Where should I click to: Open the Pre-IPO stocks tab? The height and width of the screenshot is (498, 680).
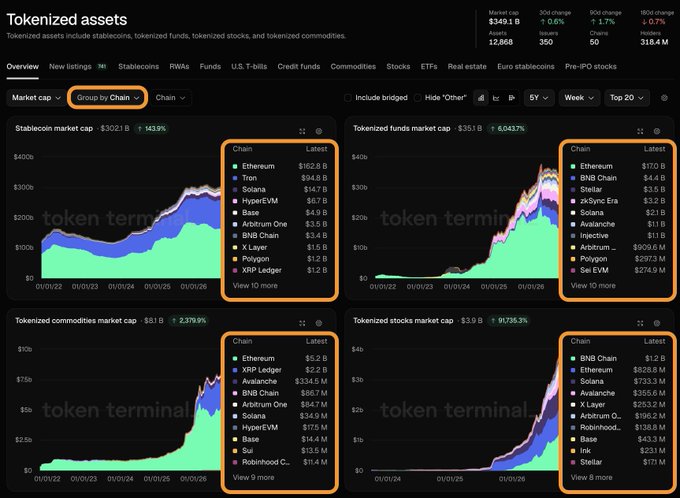[590, 67]
